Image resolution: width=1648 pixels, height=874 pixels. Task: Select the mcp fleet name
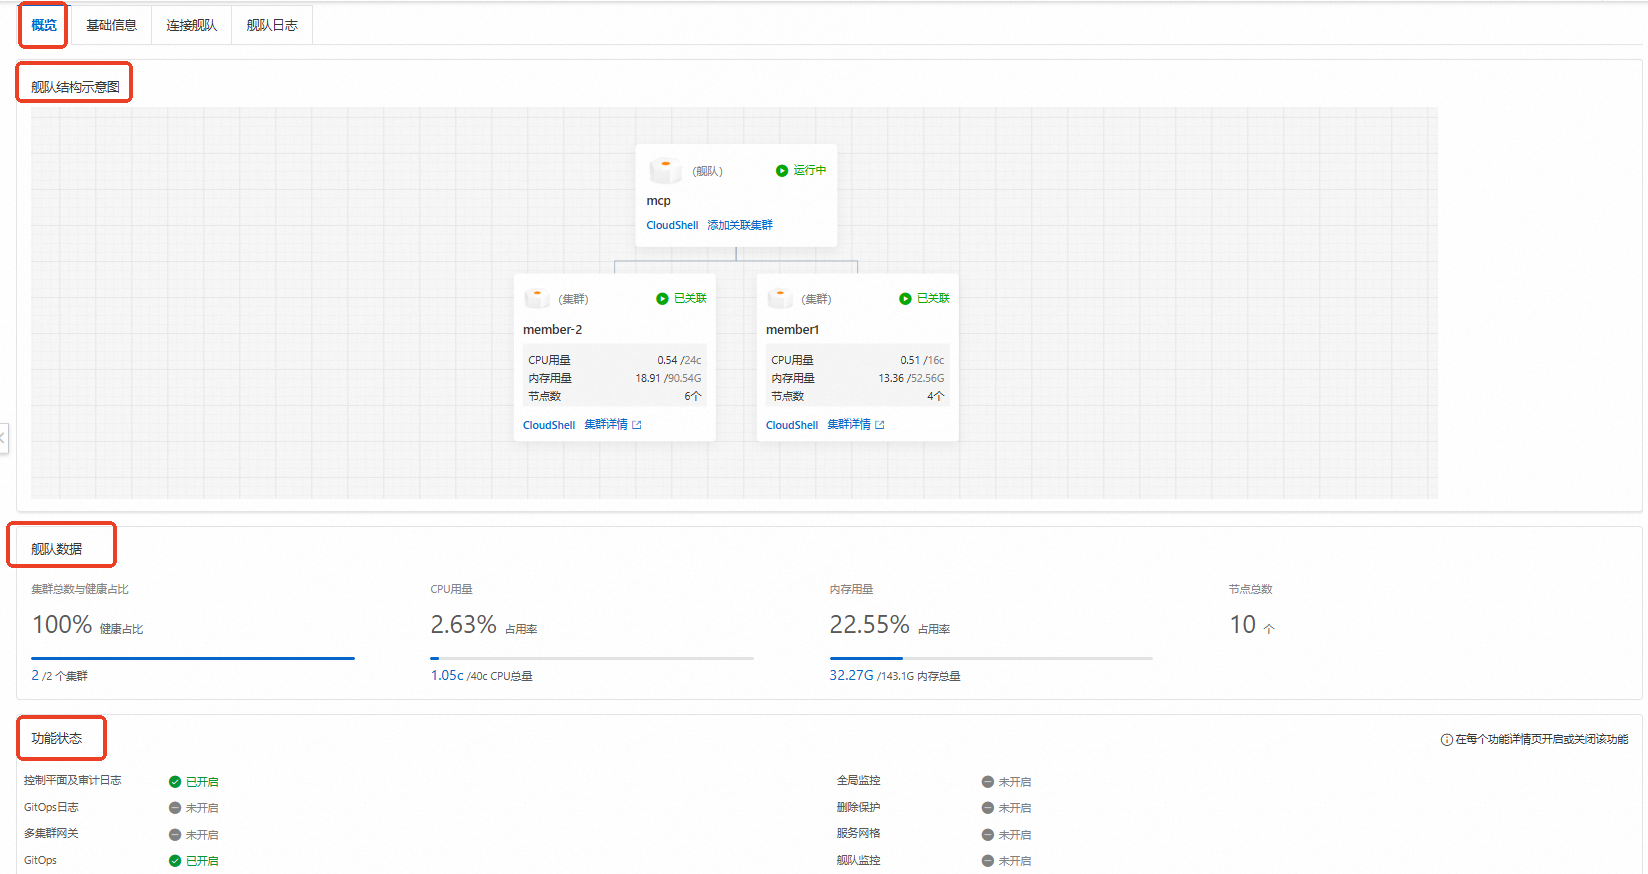click(658, 201)
